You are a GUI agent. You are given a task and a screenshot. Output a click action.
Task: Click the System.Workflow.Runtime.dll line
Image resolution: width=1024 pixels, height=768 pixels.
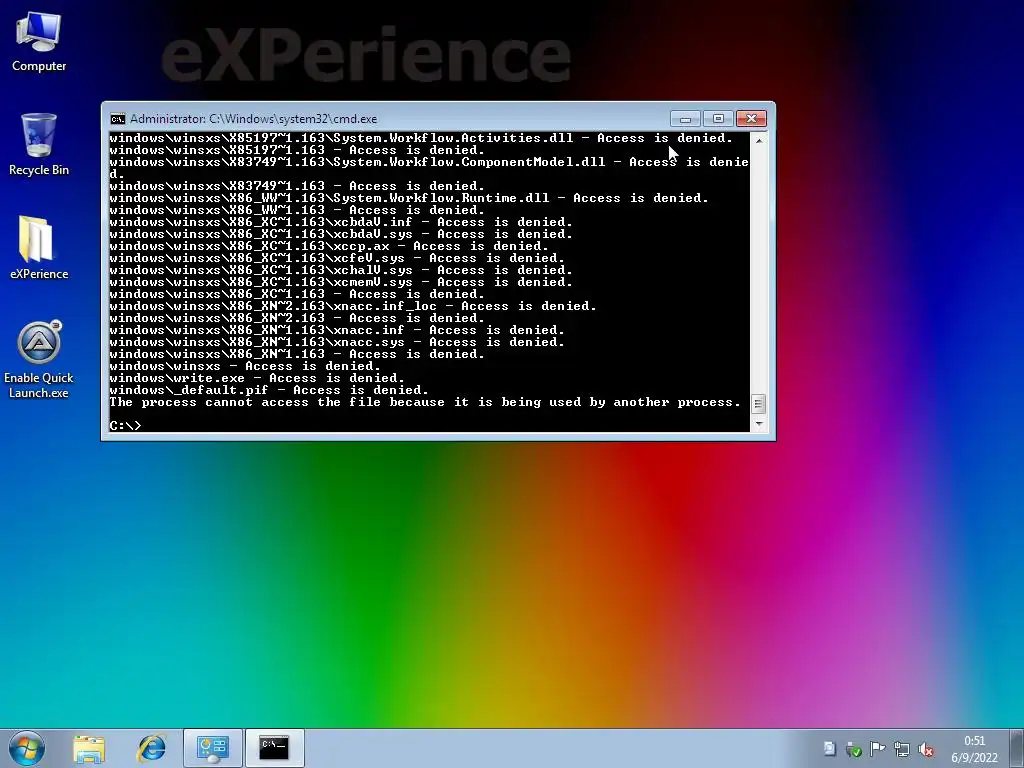click(x=409, y=198)
